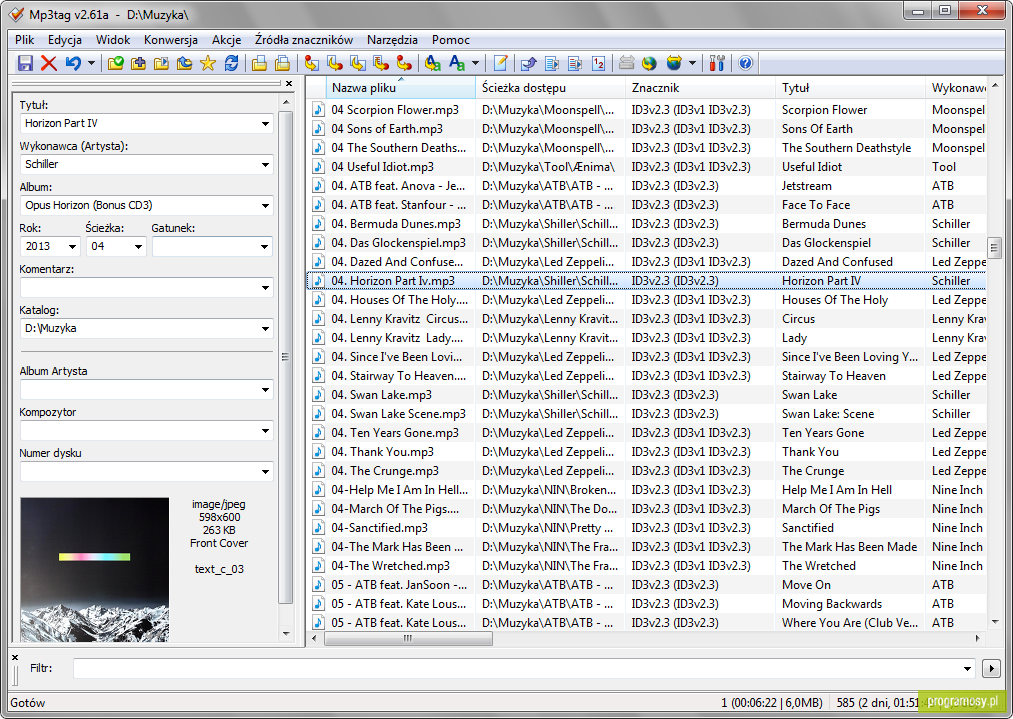Expand the Kompozytor dropdown

click(265, 431)
